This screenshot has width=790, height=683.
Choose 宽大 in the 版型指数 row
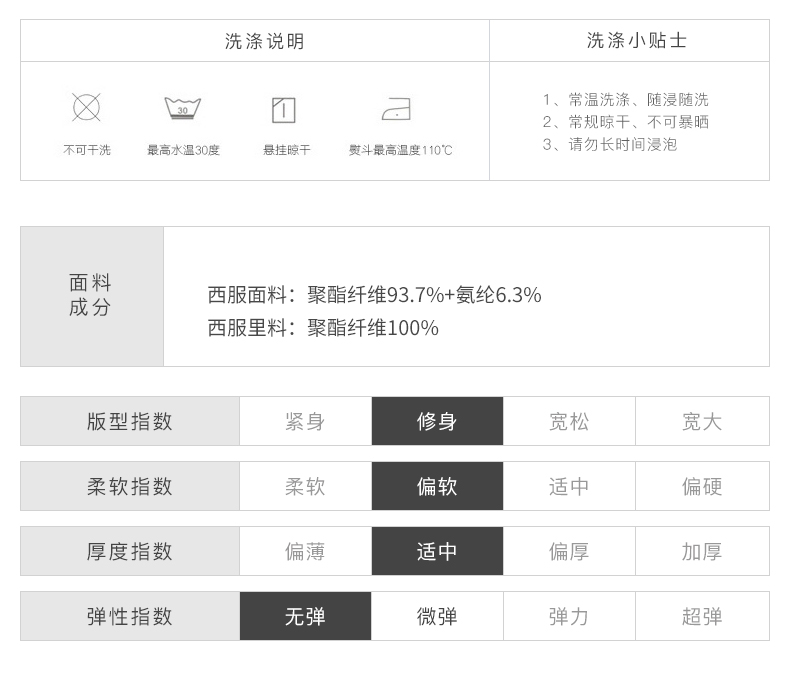[x=702, y=421]
